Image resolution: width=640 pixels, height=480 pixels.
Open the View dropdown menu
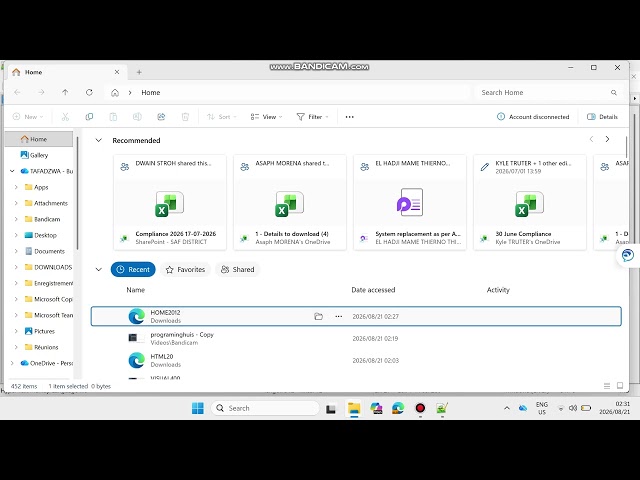point(266,117)
